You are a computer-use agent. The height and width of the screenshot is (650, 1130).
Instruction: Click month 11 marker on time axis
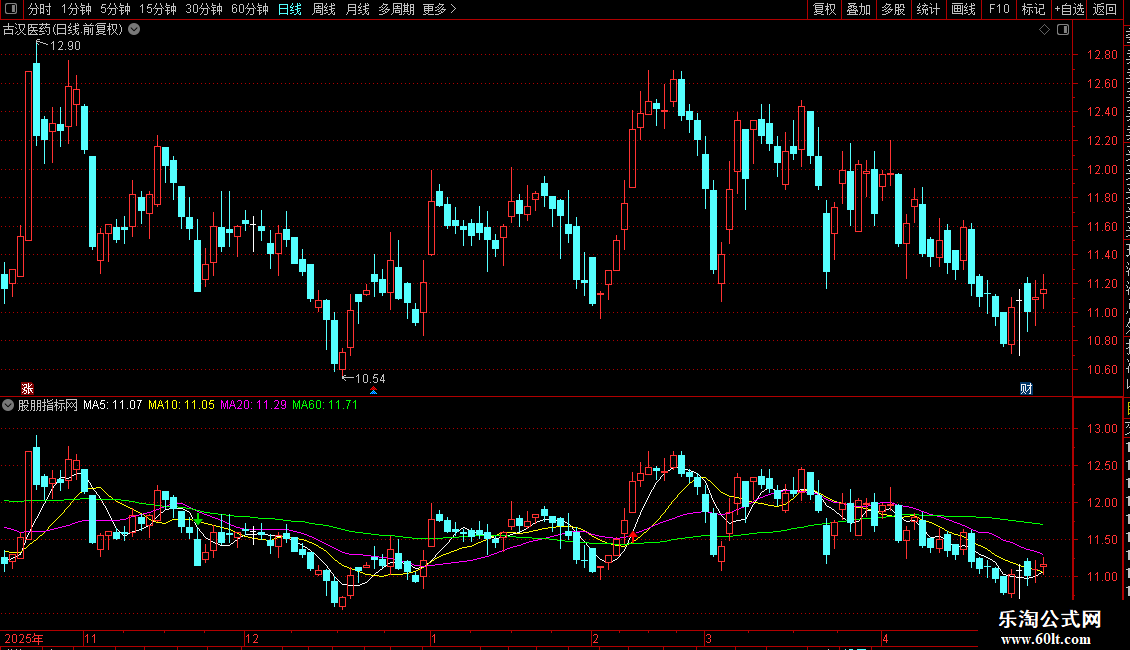point(90,638)
